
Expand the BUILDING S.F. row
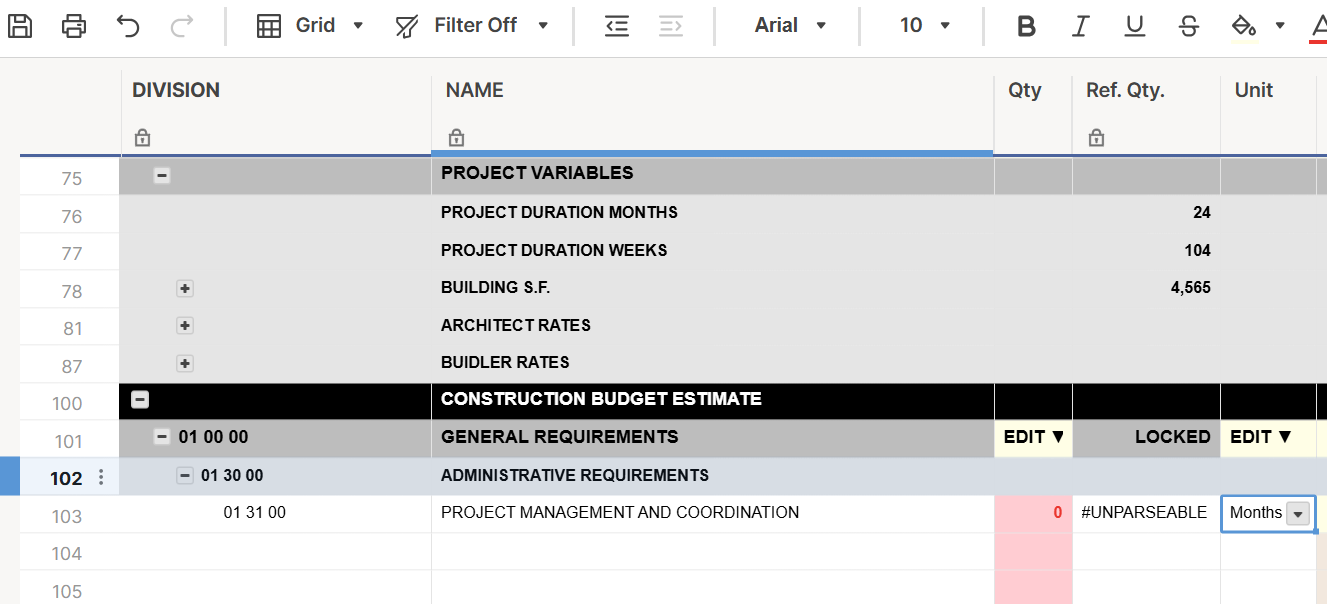pos(184,288)
